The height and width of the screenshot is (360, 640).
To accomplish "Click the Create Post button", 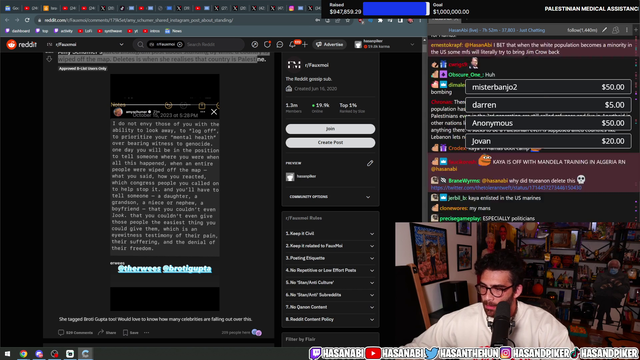I will click(x=330, y=143).
